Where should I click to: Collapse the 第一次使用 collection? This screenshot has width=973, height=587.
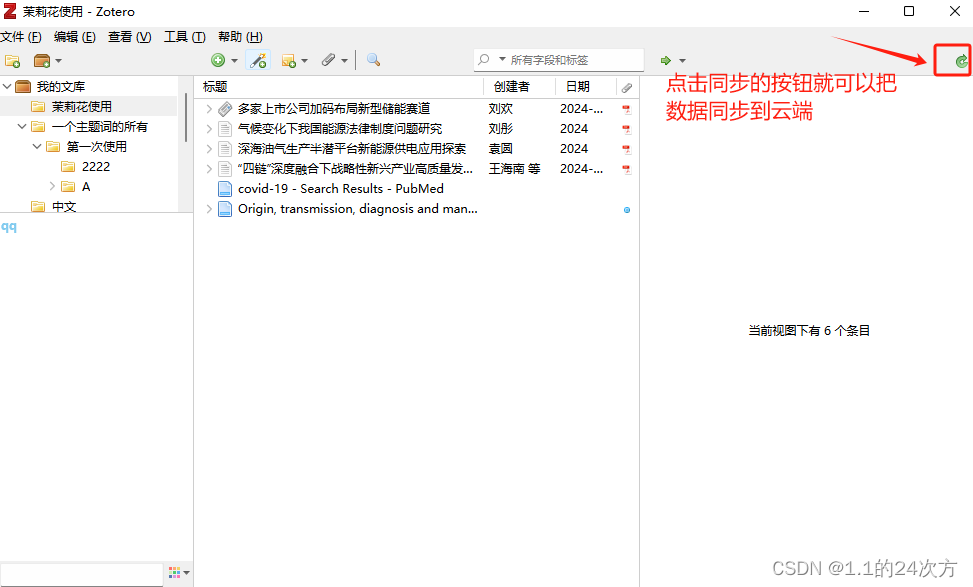37,146
